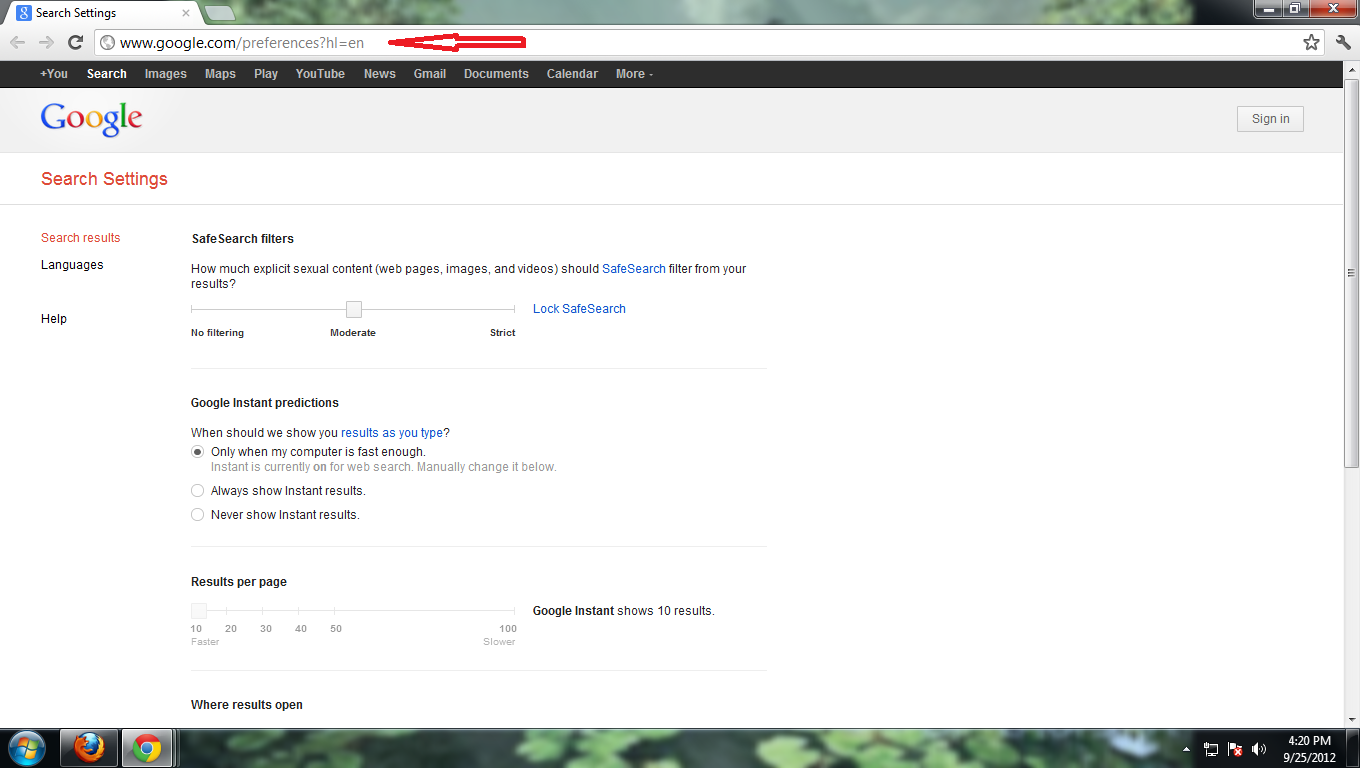Open Chrome wrench menu
The image size is (1360, 768).
click(1343, 42)
